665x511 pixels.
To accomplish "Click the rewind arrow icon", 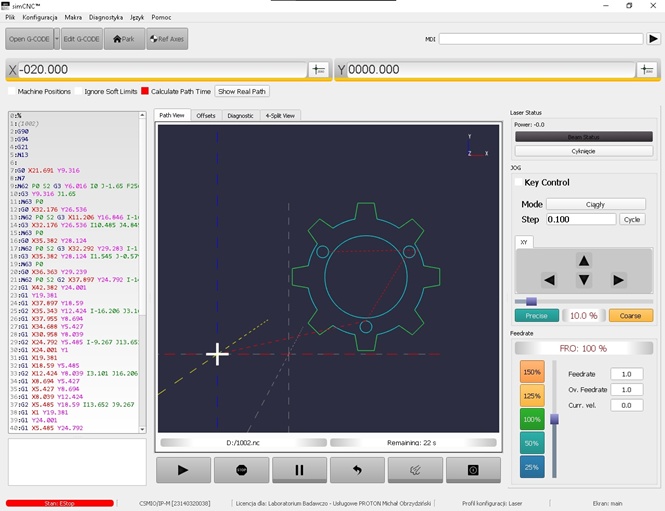I will tap(357, 469).
